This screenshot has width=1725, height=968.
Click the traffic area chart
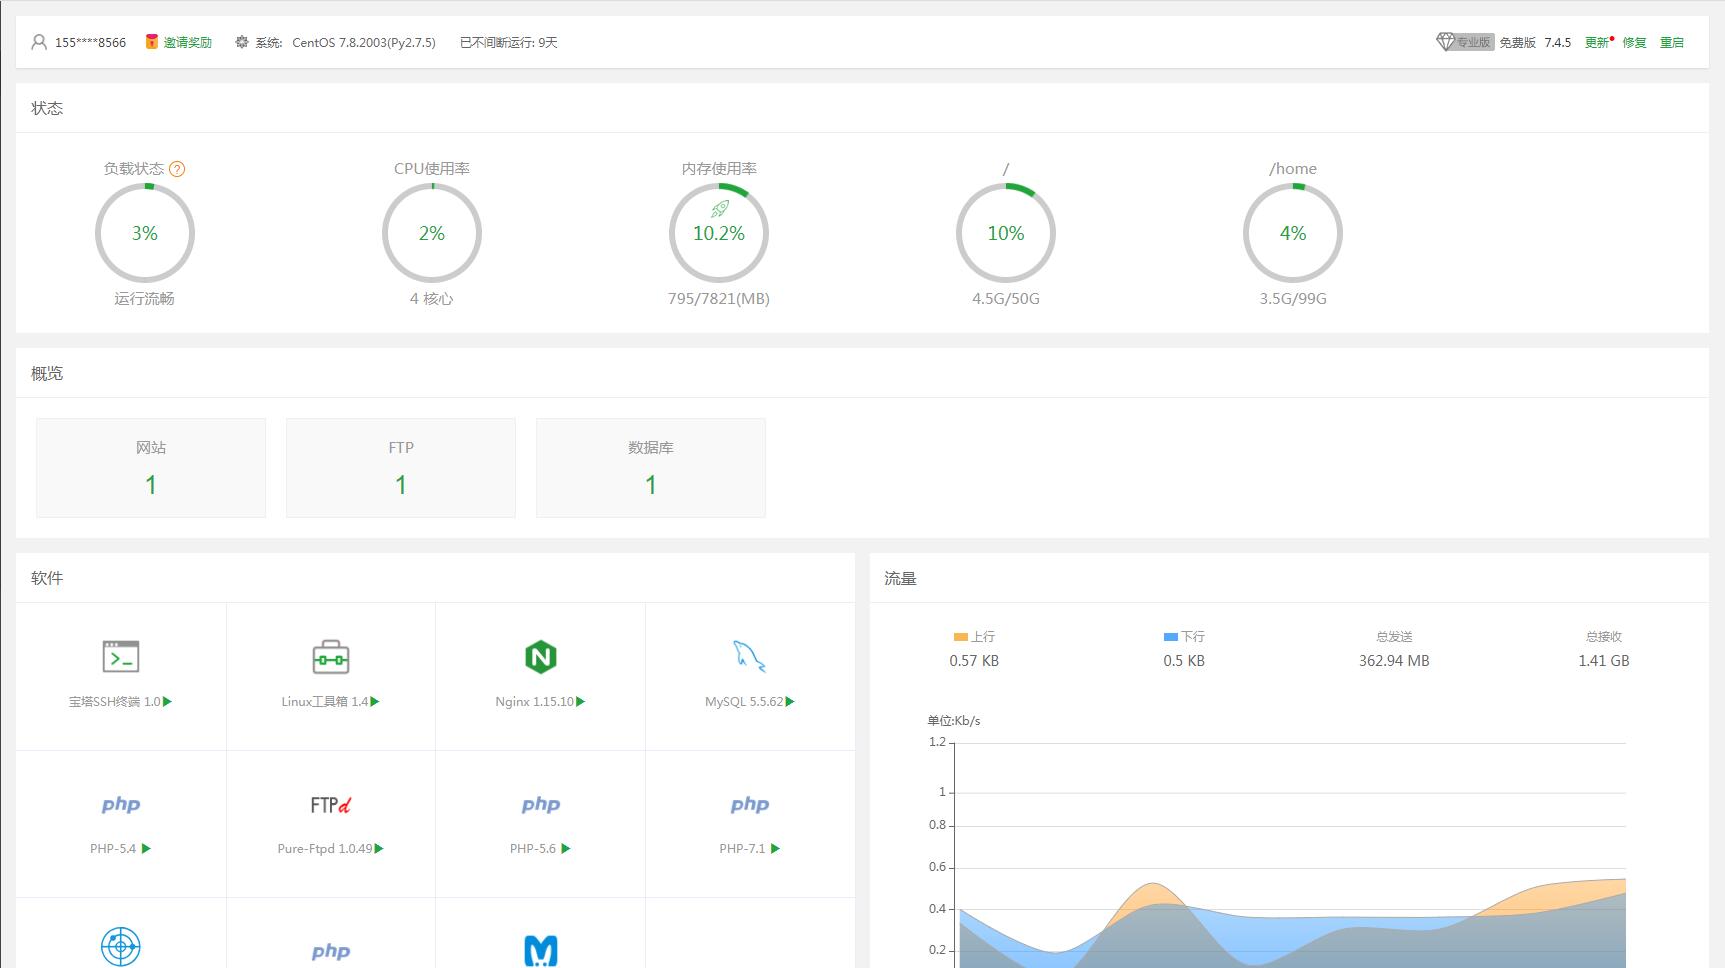pyautogui.click(x=1290, y=855)
